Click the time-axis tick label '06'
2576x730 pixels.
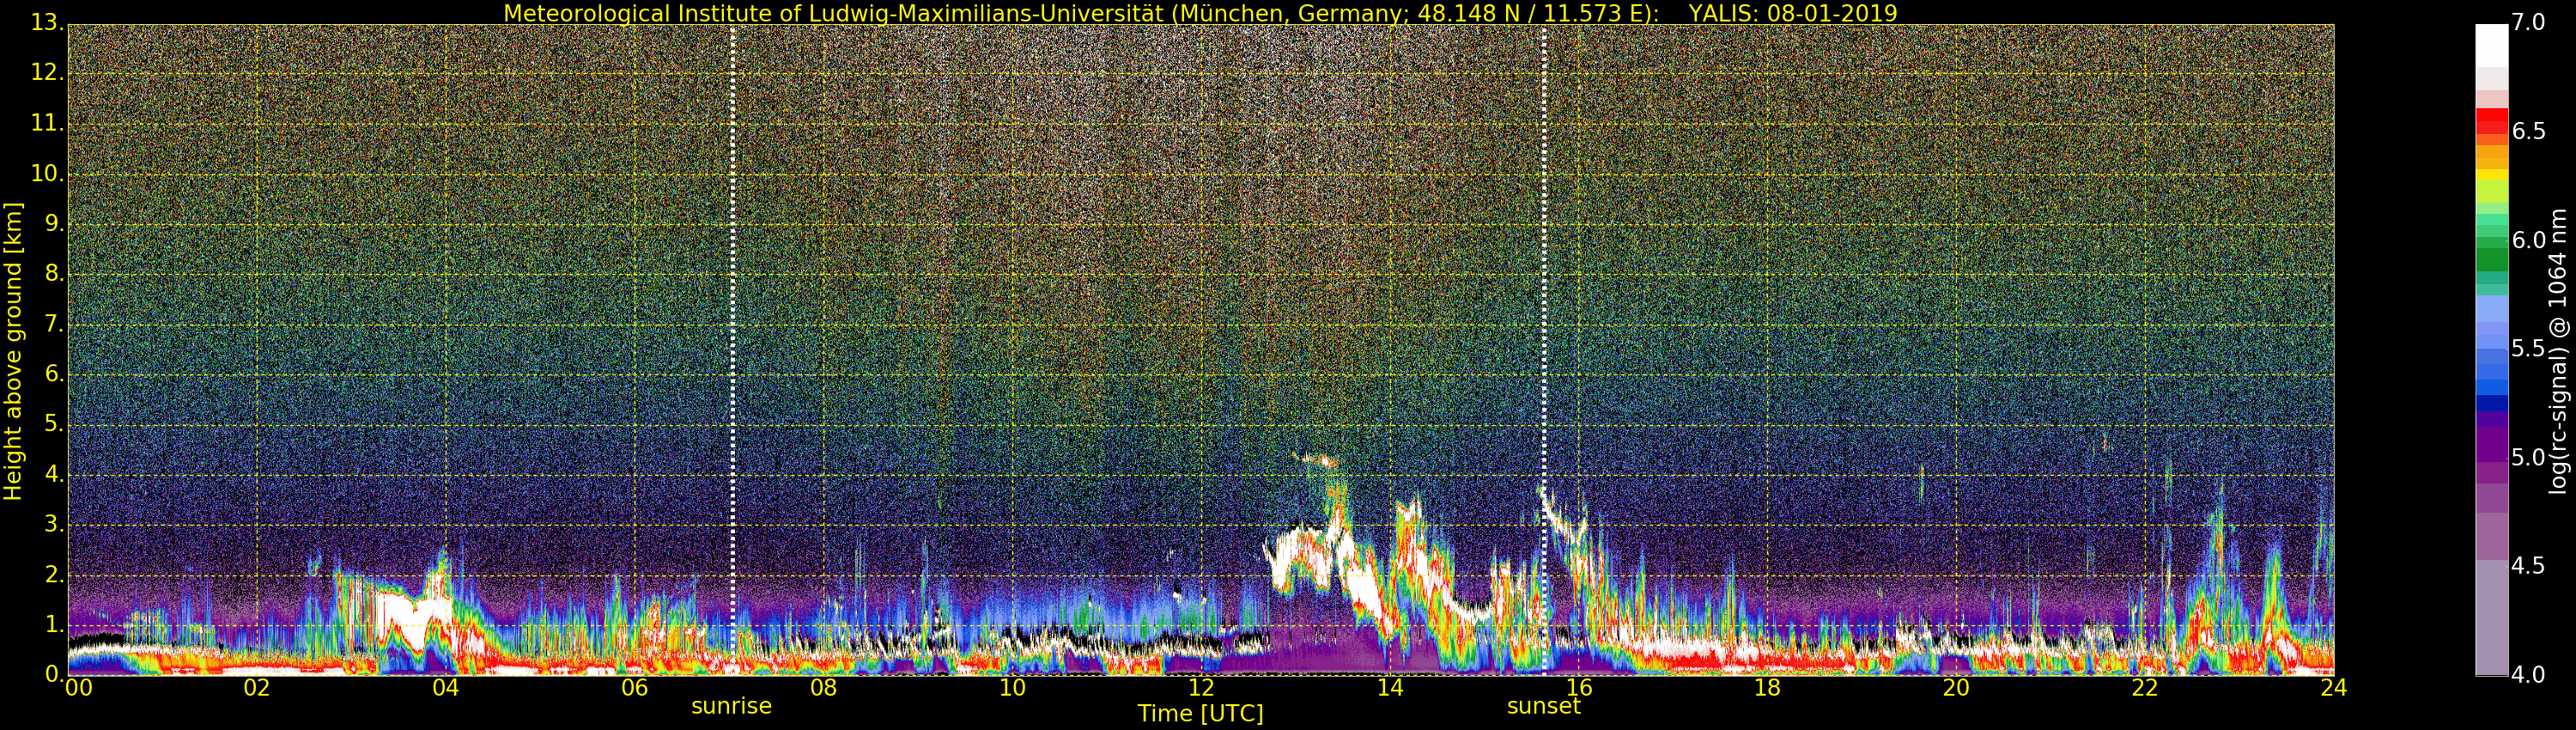pos(635,688)
